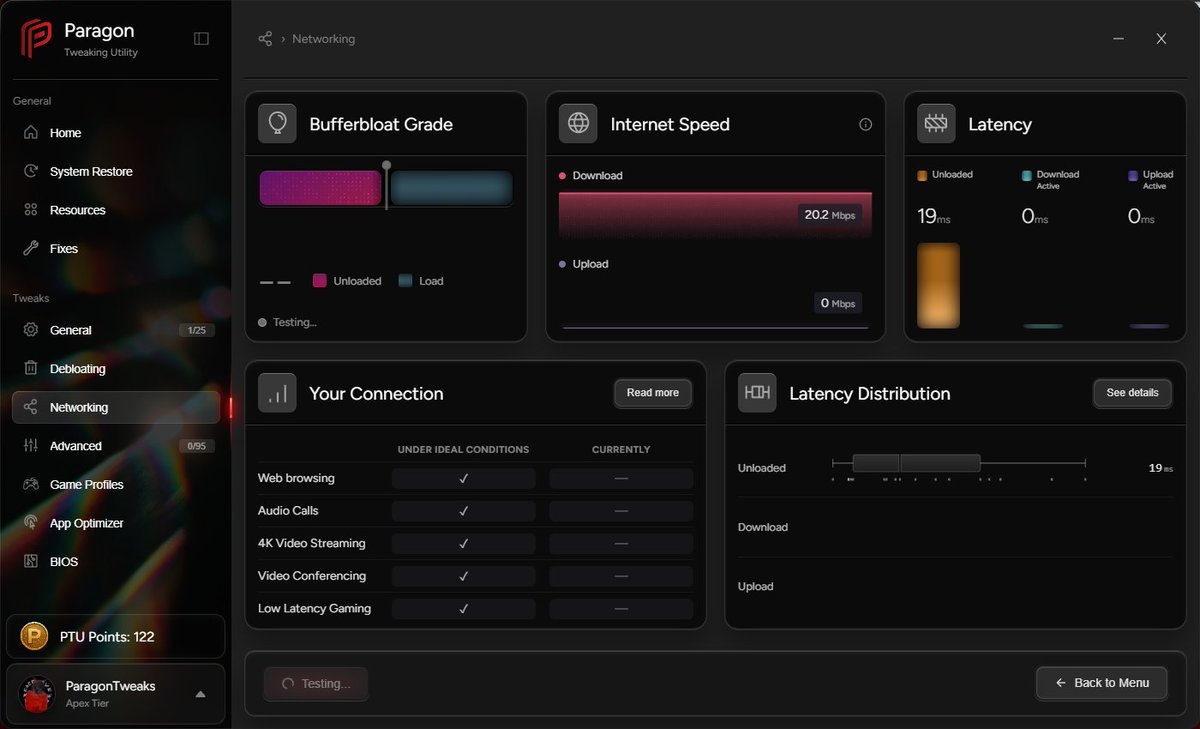Viewport: 1200px width, 729px height.
Task: Click the See details button
Action: [1132, 393]
